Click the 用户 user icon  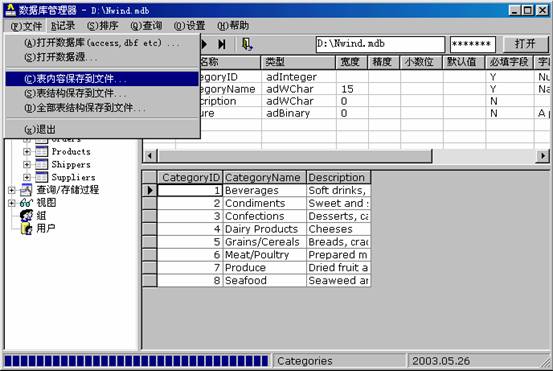26,229
